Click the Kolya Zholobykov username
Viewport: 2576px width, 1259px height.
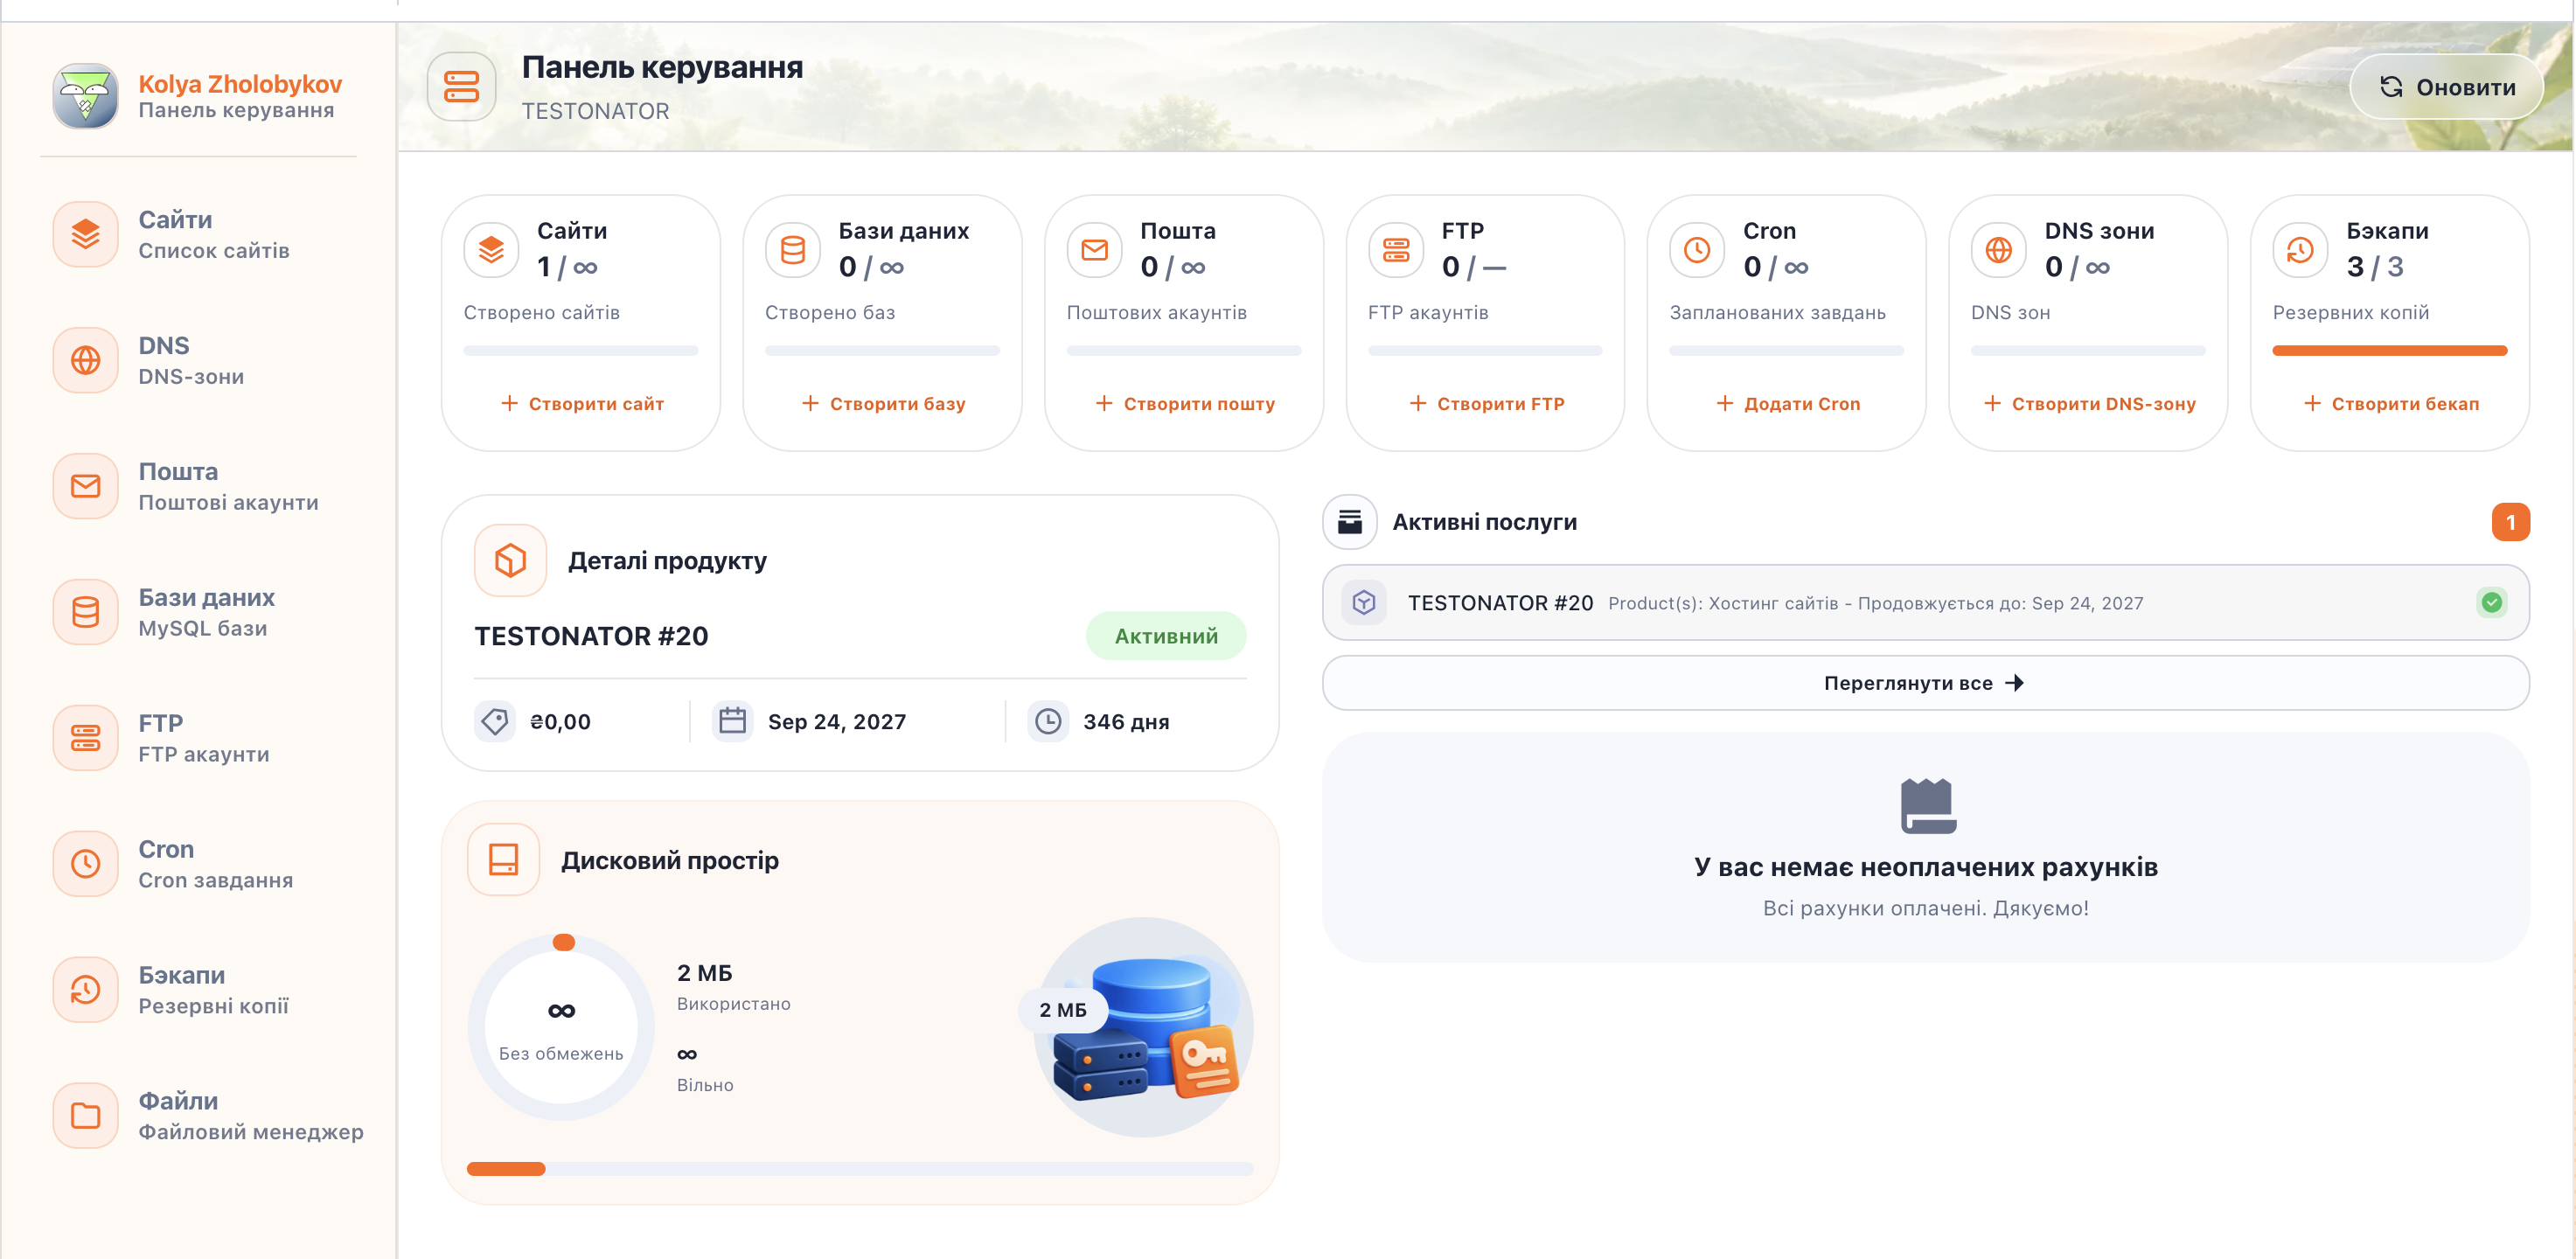(240, 84)
